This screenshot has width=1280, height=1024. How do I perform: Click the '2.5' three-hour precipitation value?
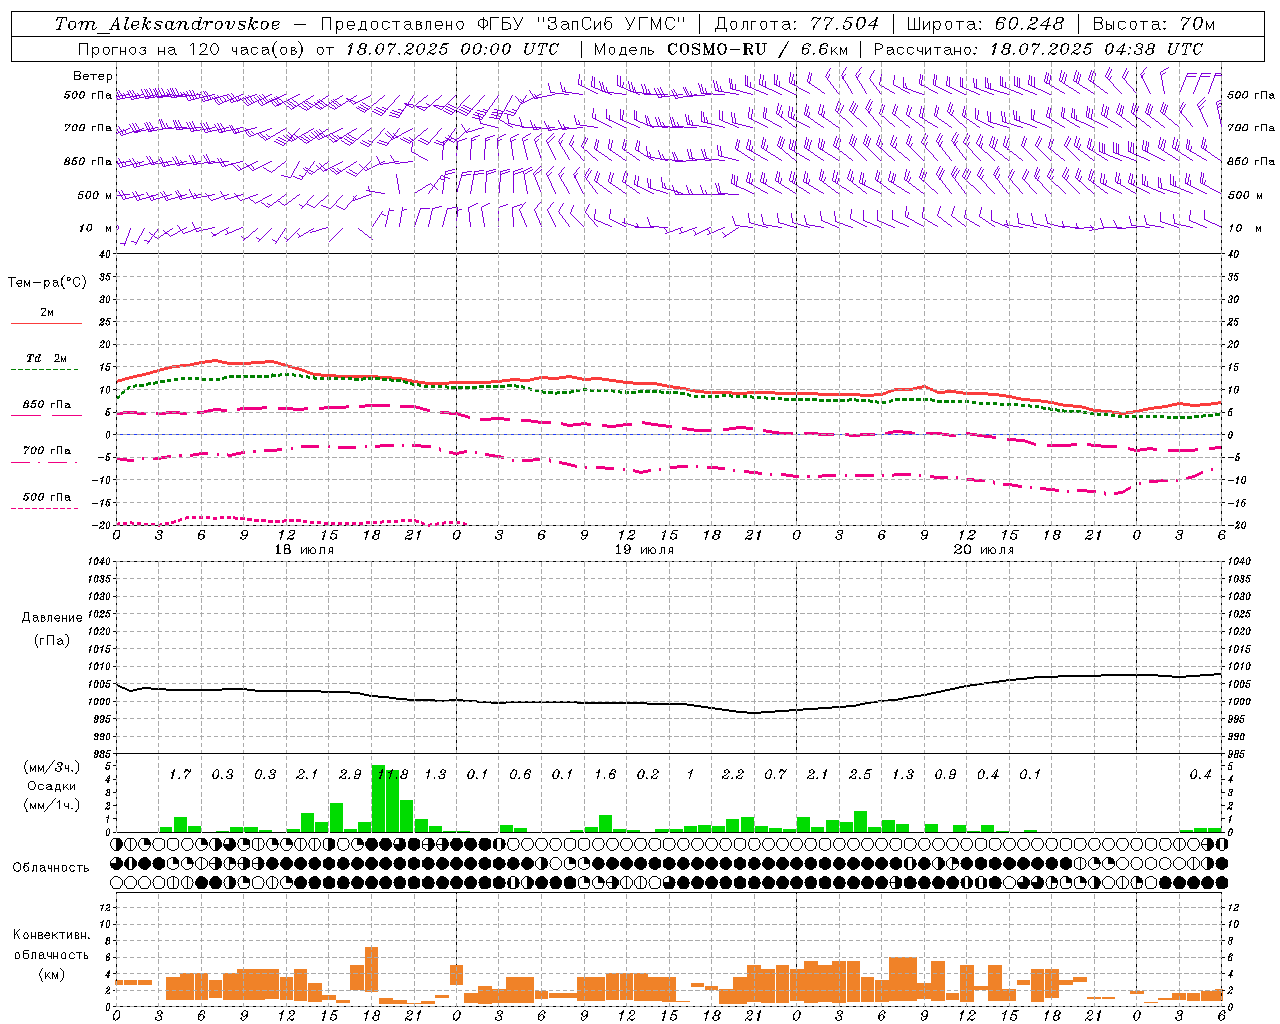[x=860, y=775]
